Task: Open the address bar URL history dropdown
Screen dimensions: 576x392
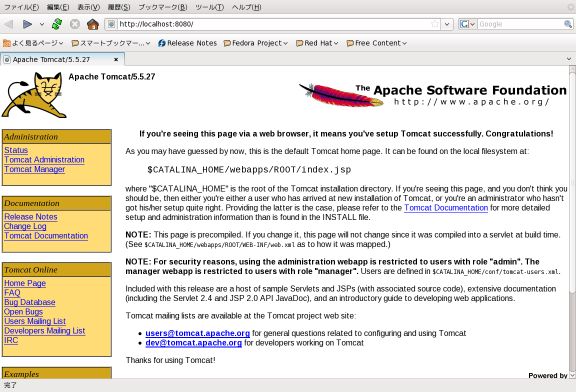Action: (447, 24)
